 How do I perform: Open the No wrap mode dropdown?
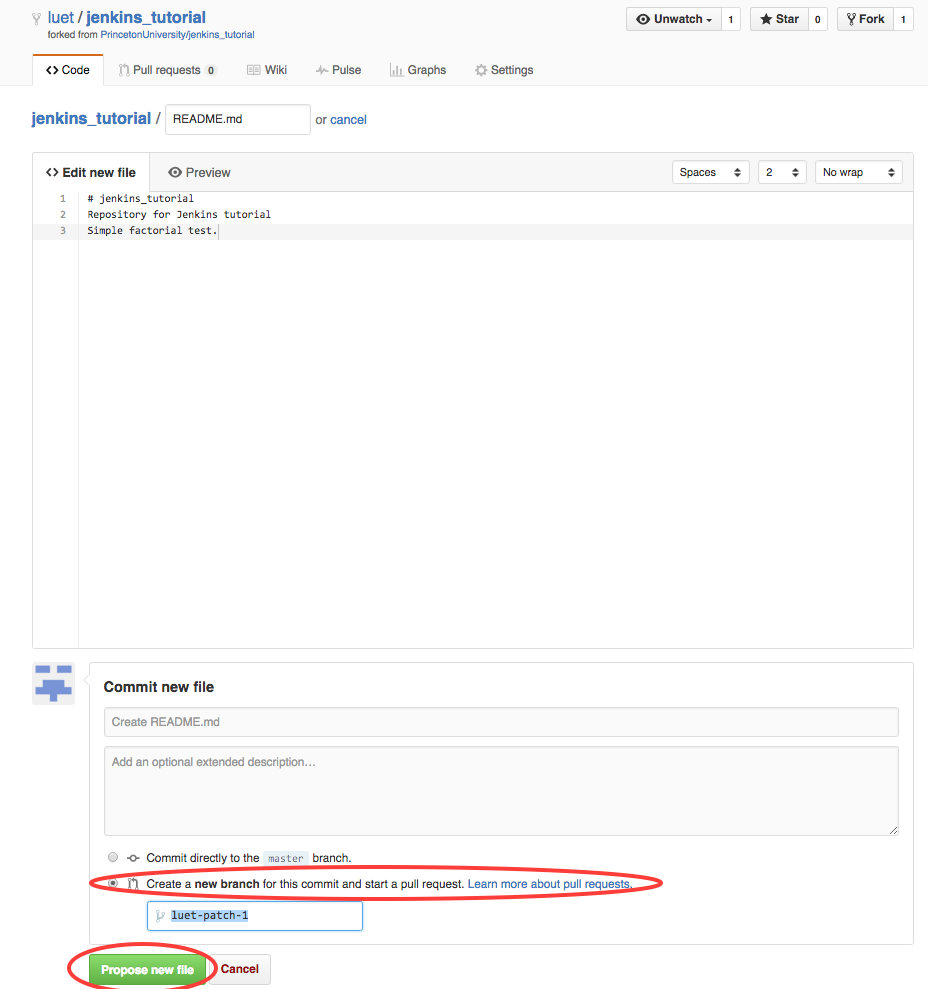tap(859, 172)
